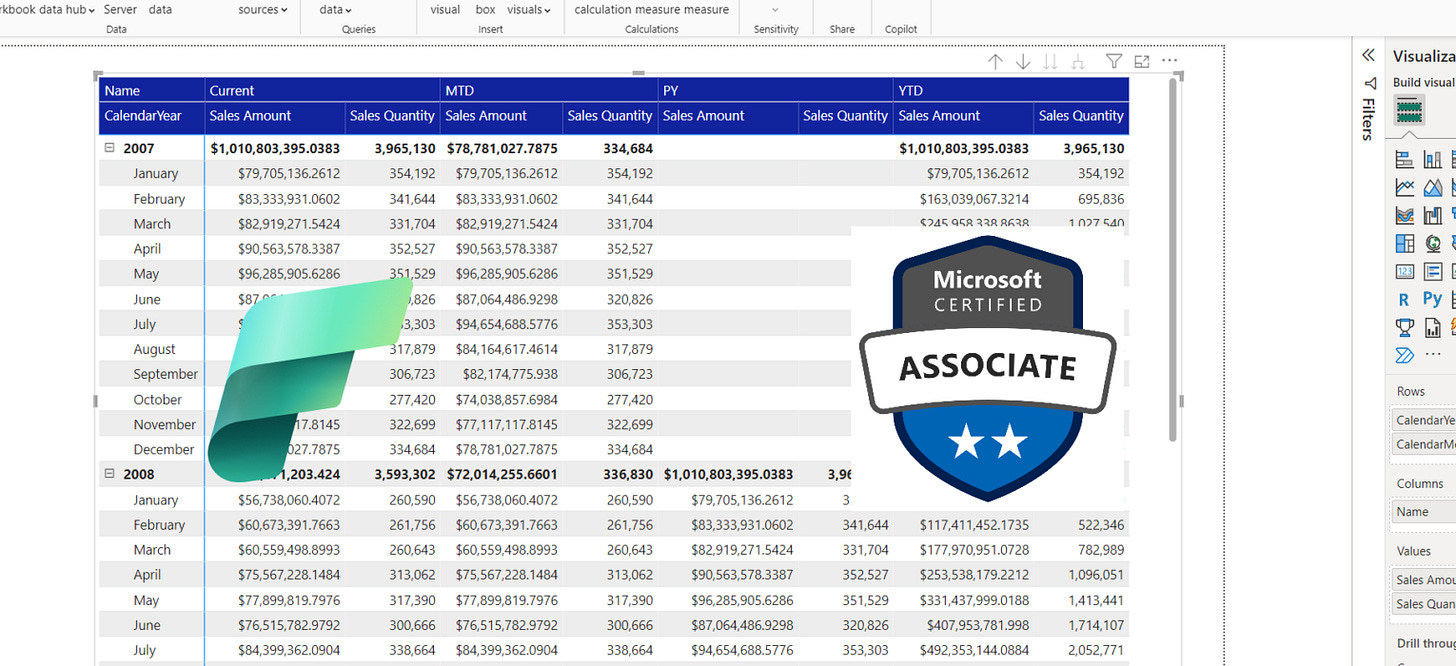Click the Current column group header
Screen dimensions: 1456x666
click(x=322, y=90)
